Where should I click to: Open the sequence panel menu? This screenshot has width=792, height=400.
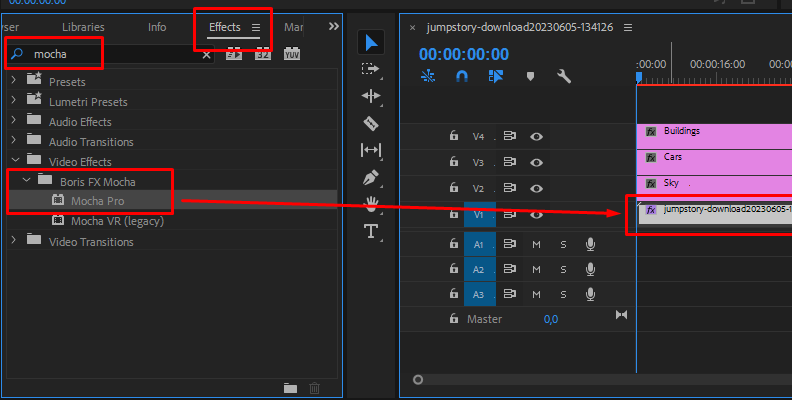(x=628, y=28)
